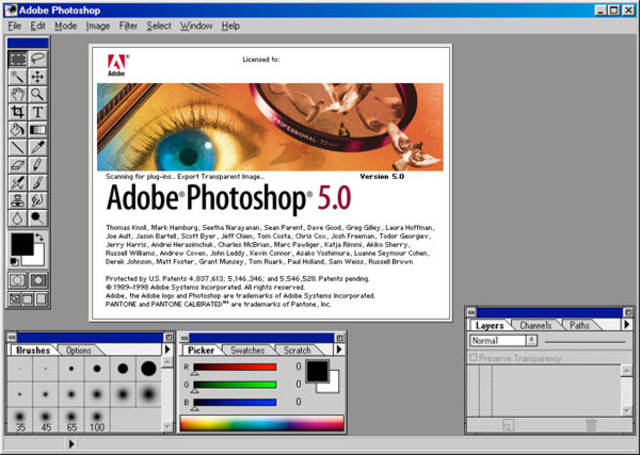Open the Select menu

point(159,26)
